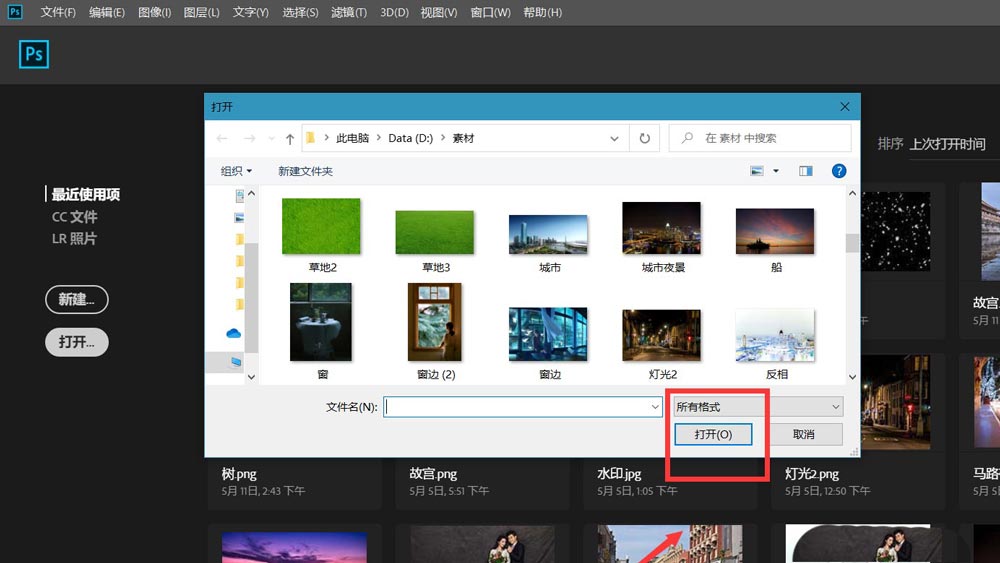The width and height of the screenshot is (1000, 563).
Task: Select 最近使用项 in left sidebar
Action: point(85,194)
